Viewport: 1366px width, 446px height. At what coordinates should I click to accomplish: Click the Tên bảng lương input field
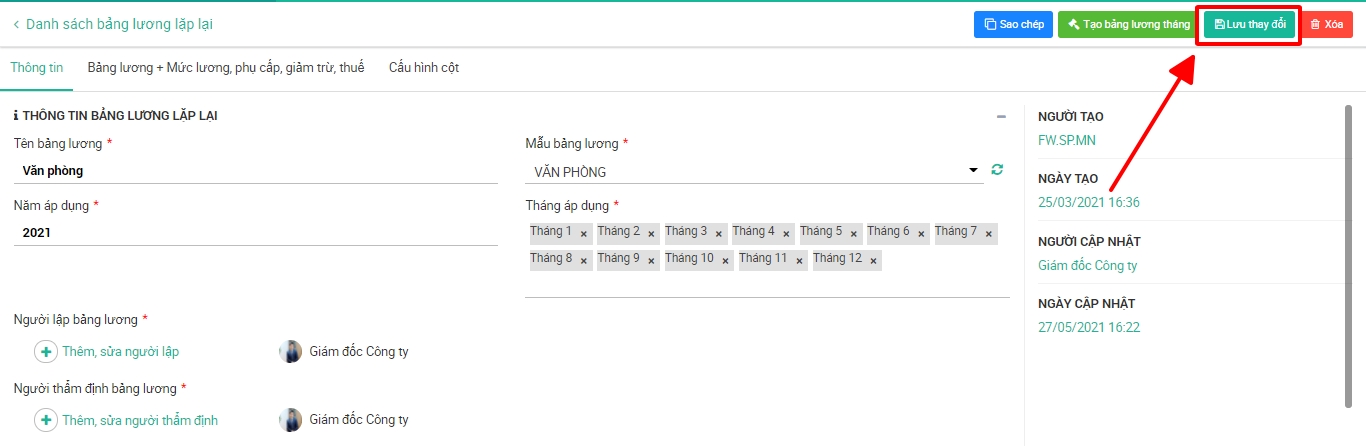[256, 171]
